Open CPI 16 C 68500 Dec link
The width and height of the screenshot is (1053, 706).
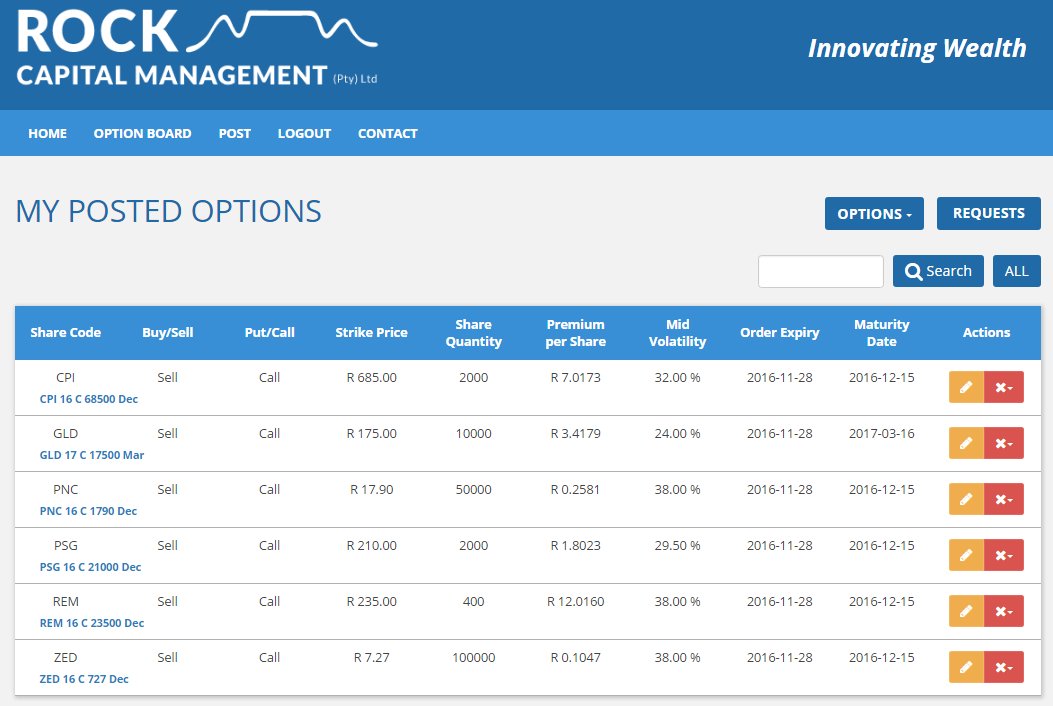tap(89, 399)
